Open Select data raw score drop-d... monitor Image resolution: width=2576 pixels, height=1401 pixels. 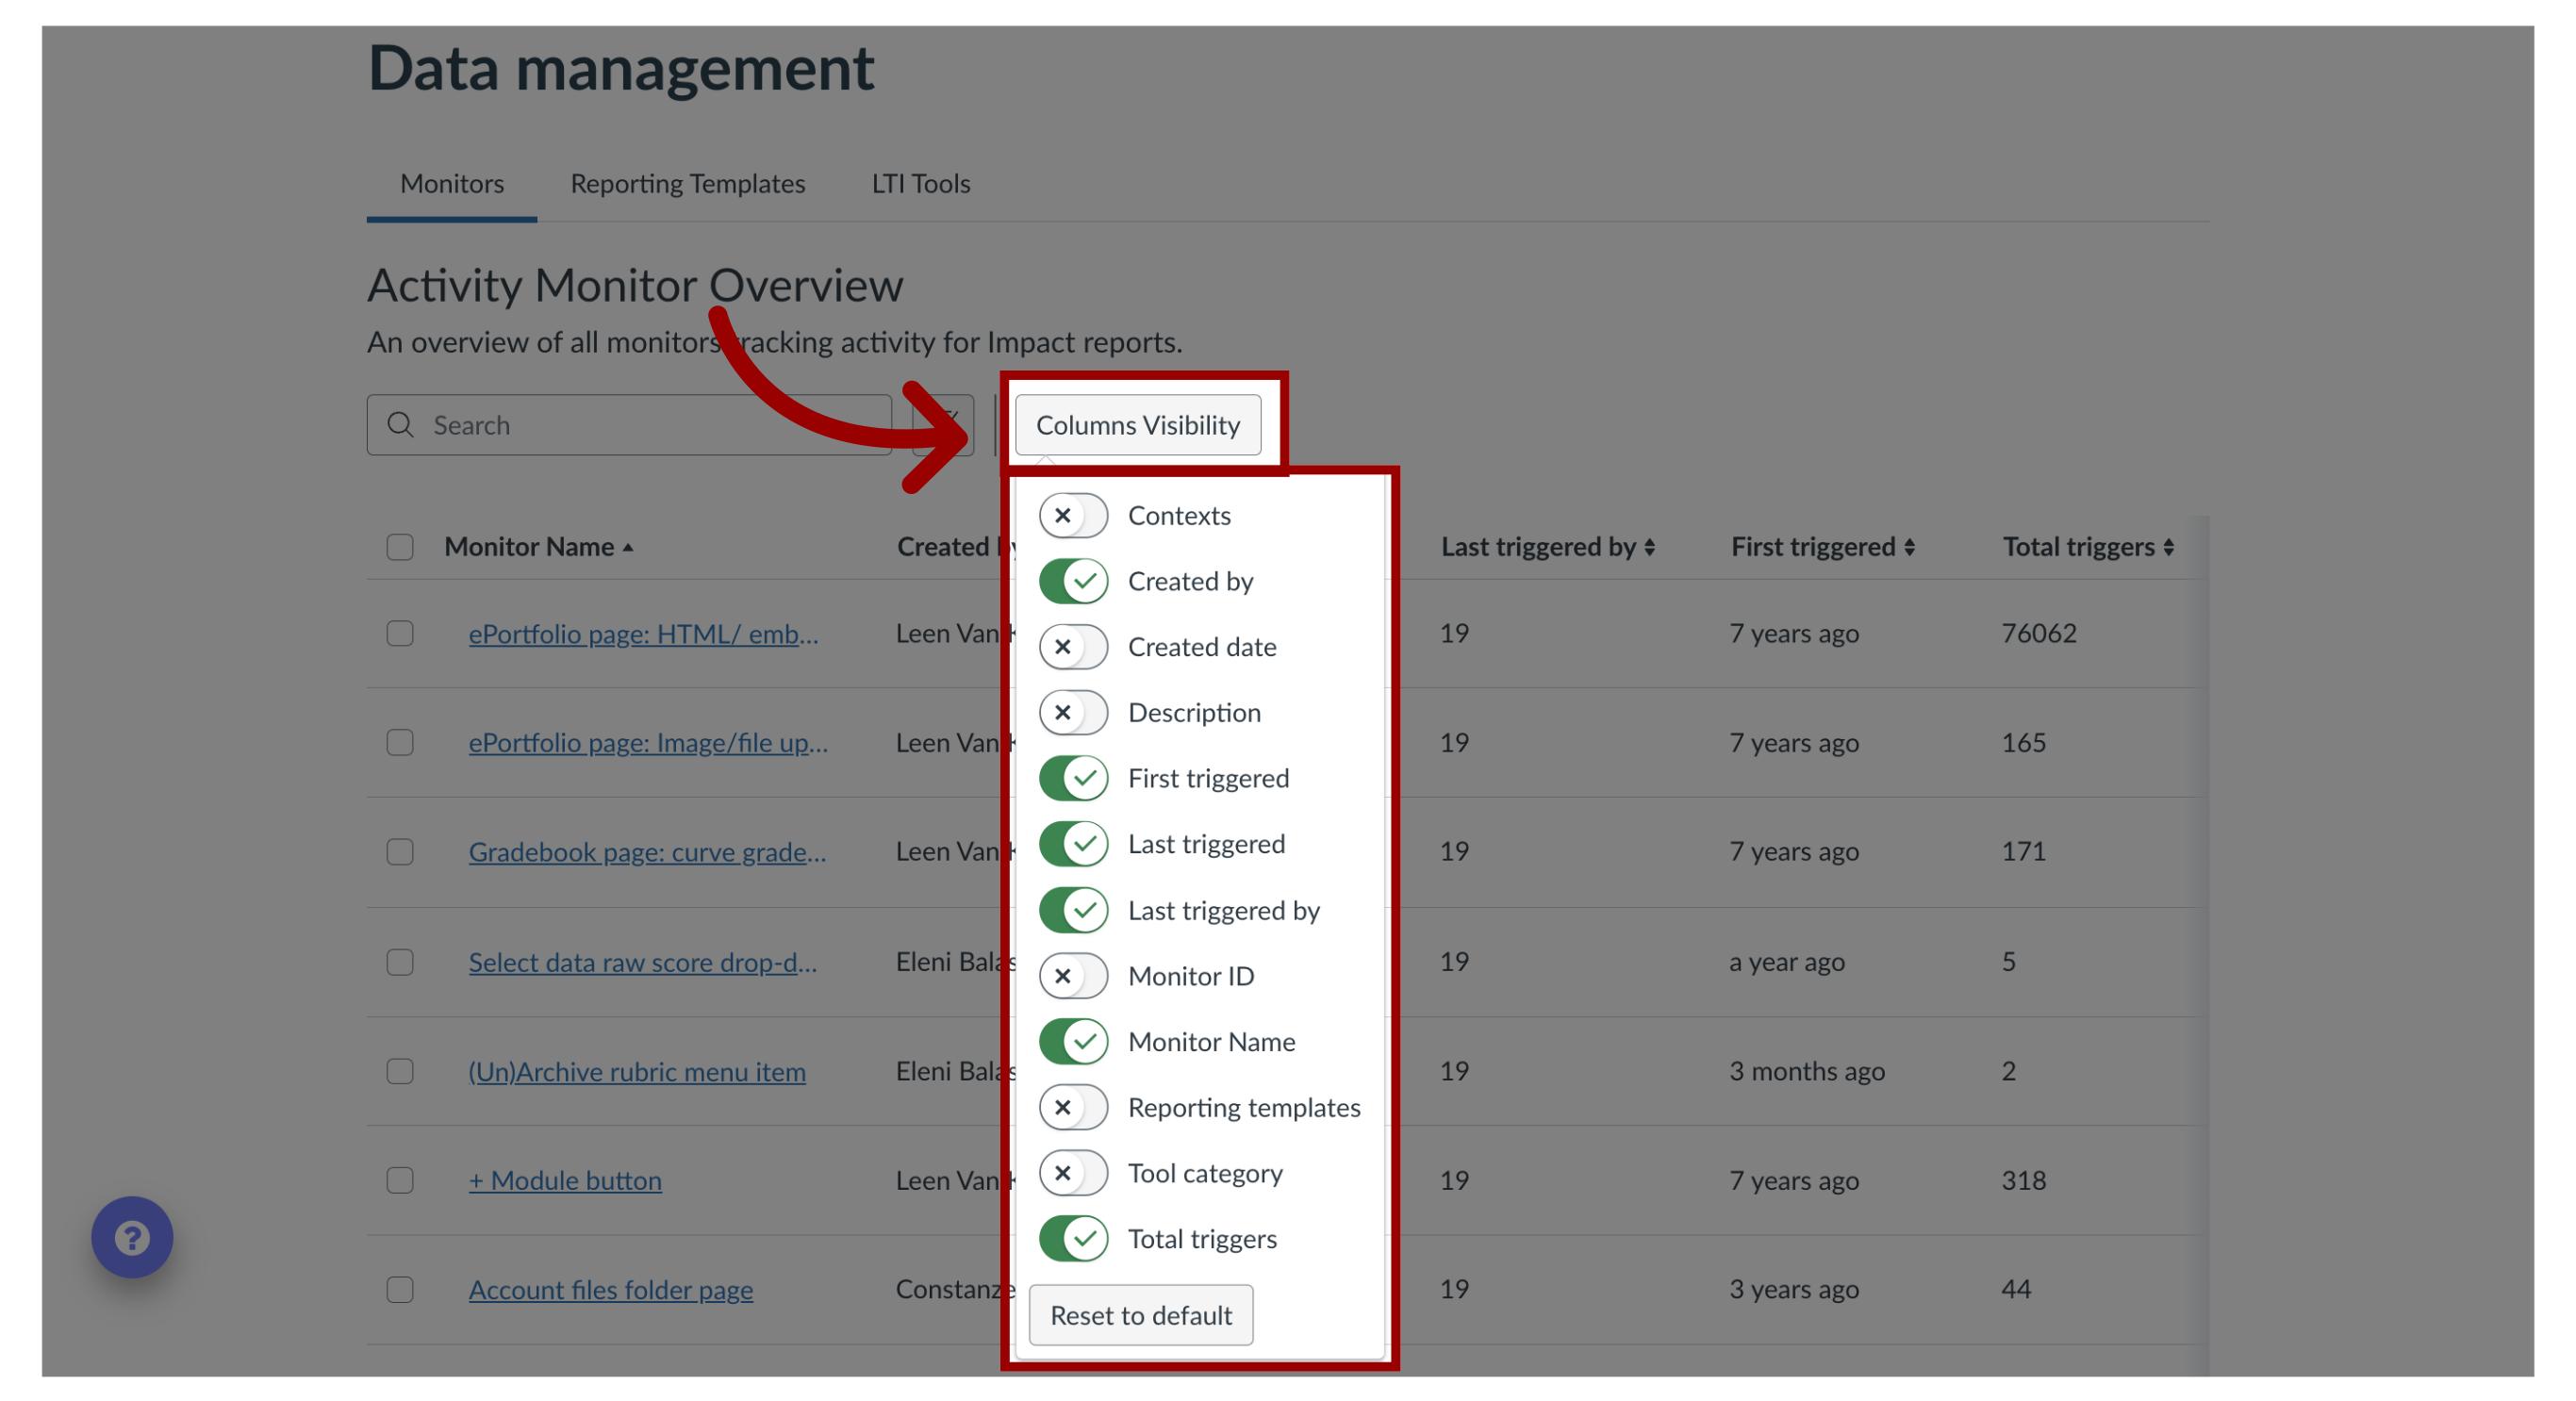pyautogui.click(x=642, y=962)
